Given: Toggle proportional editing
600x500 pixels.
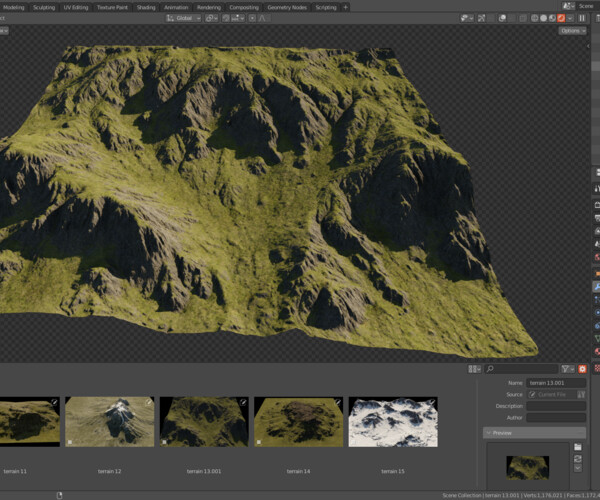Looking at the screenshot, I should (x=252, y=18).
